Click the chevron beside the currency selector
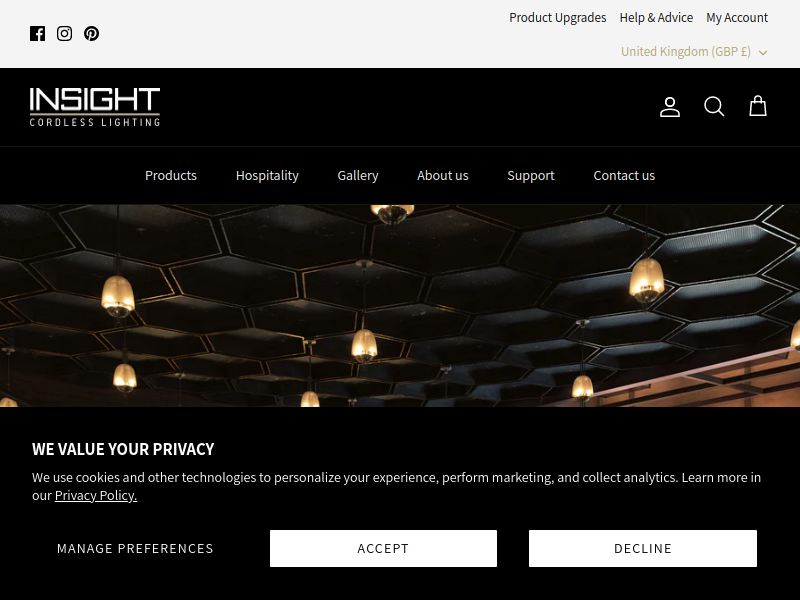This screenshot has height=600, width=800. tap(763, 53)
